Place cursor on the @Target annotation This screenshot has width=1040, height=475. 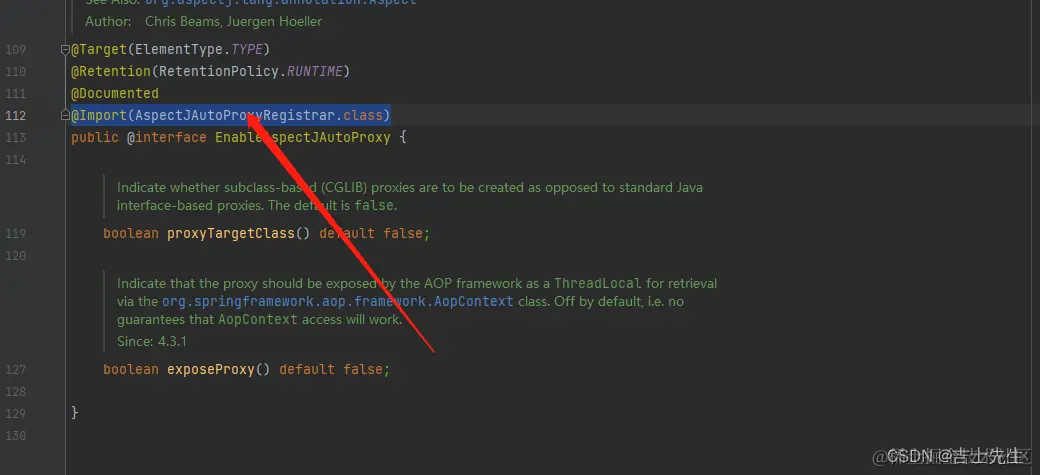point(99,50)
